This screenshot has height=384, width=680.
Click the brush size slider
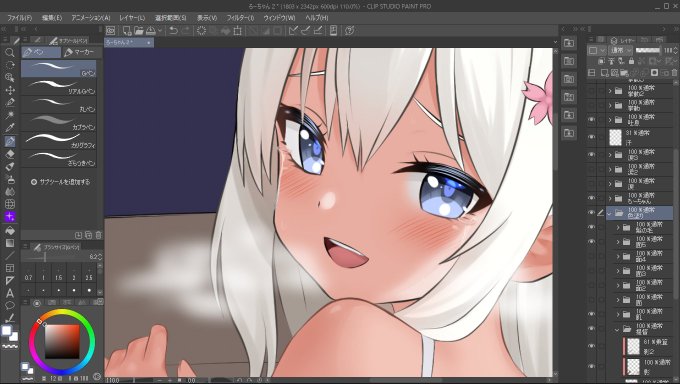tap(55, 257)
